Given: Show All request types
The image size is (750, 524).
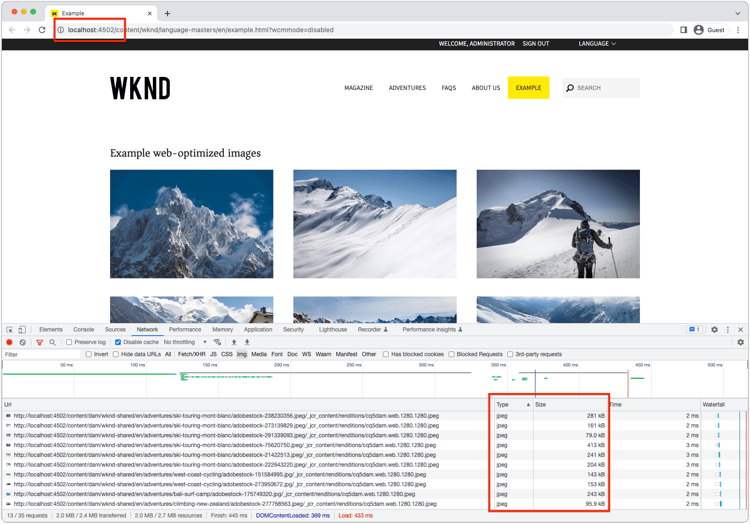Looking at the screenshot, I should pyautogui.click(x=168, y=354).
